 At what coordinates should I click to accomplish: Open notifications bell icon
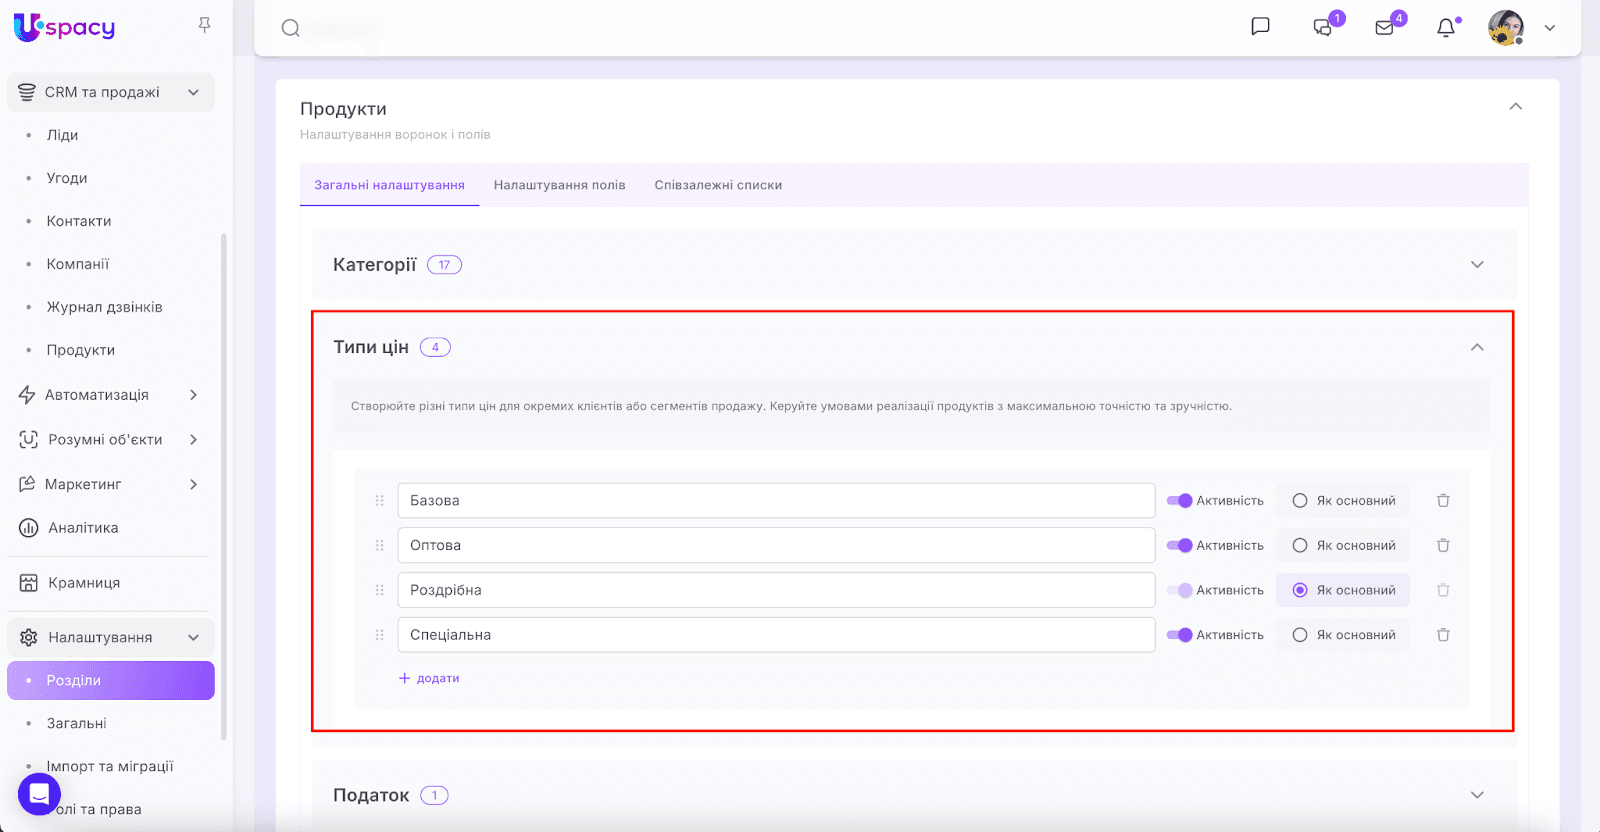[x=1446, y=28]
